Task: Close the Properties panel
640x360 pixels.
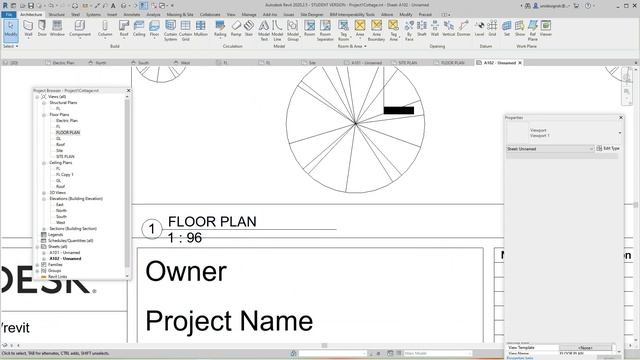Action: coord(621,118)
